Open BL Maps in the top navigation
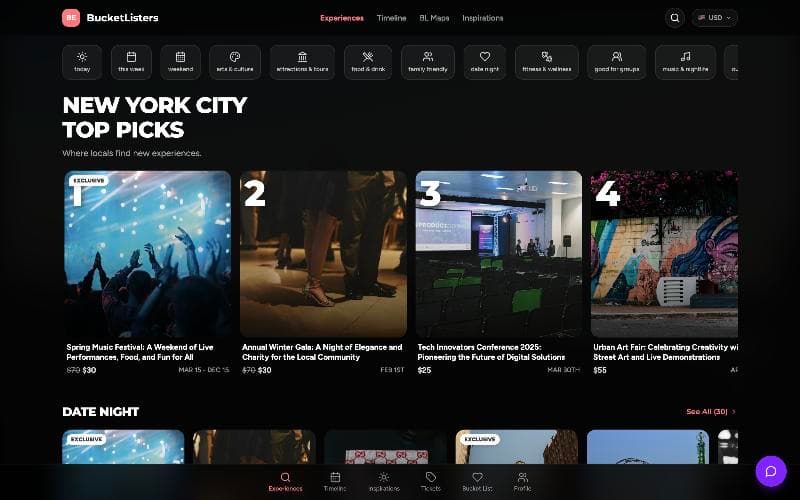 pyautogui.click(x=434, y=18)
